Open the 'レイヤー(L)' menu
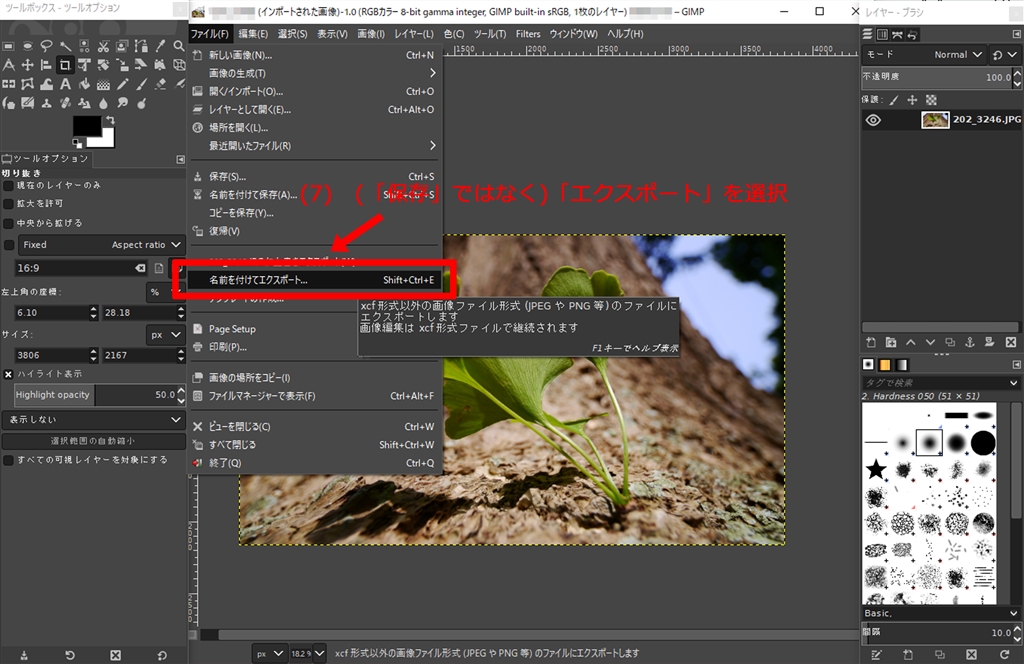1024x664 pixels. pyautogui.click(x=413, y=34)
